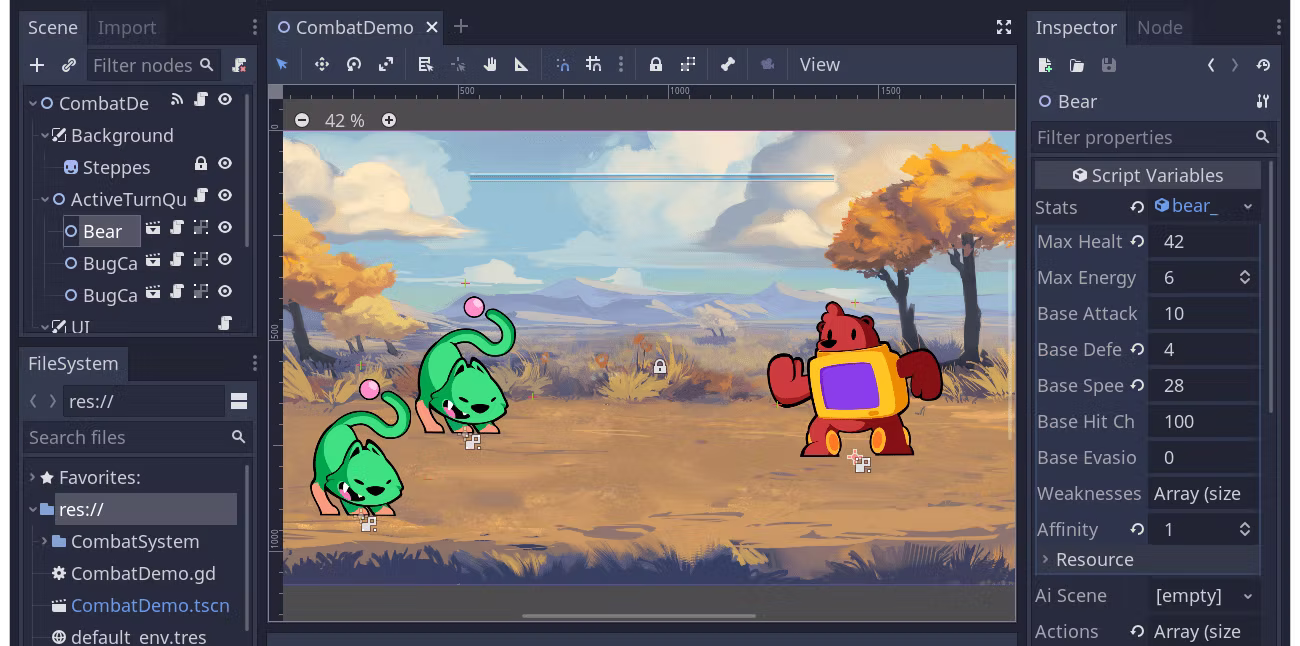Choose the Scale Mode tool
The width and height of the screenshot is (1300, 646).
pos(386,64)
